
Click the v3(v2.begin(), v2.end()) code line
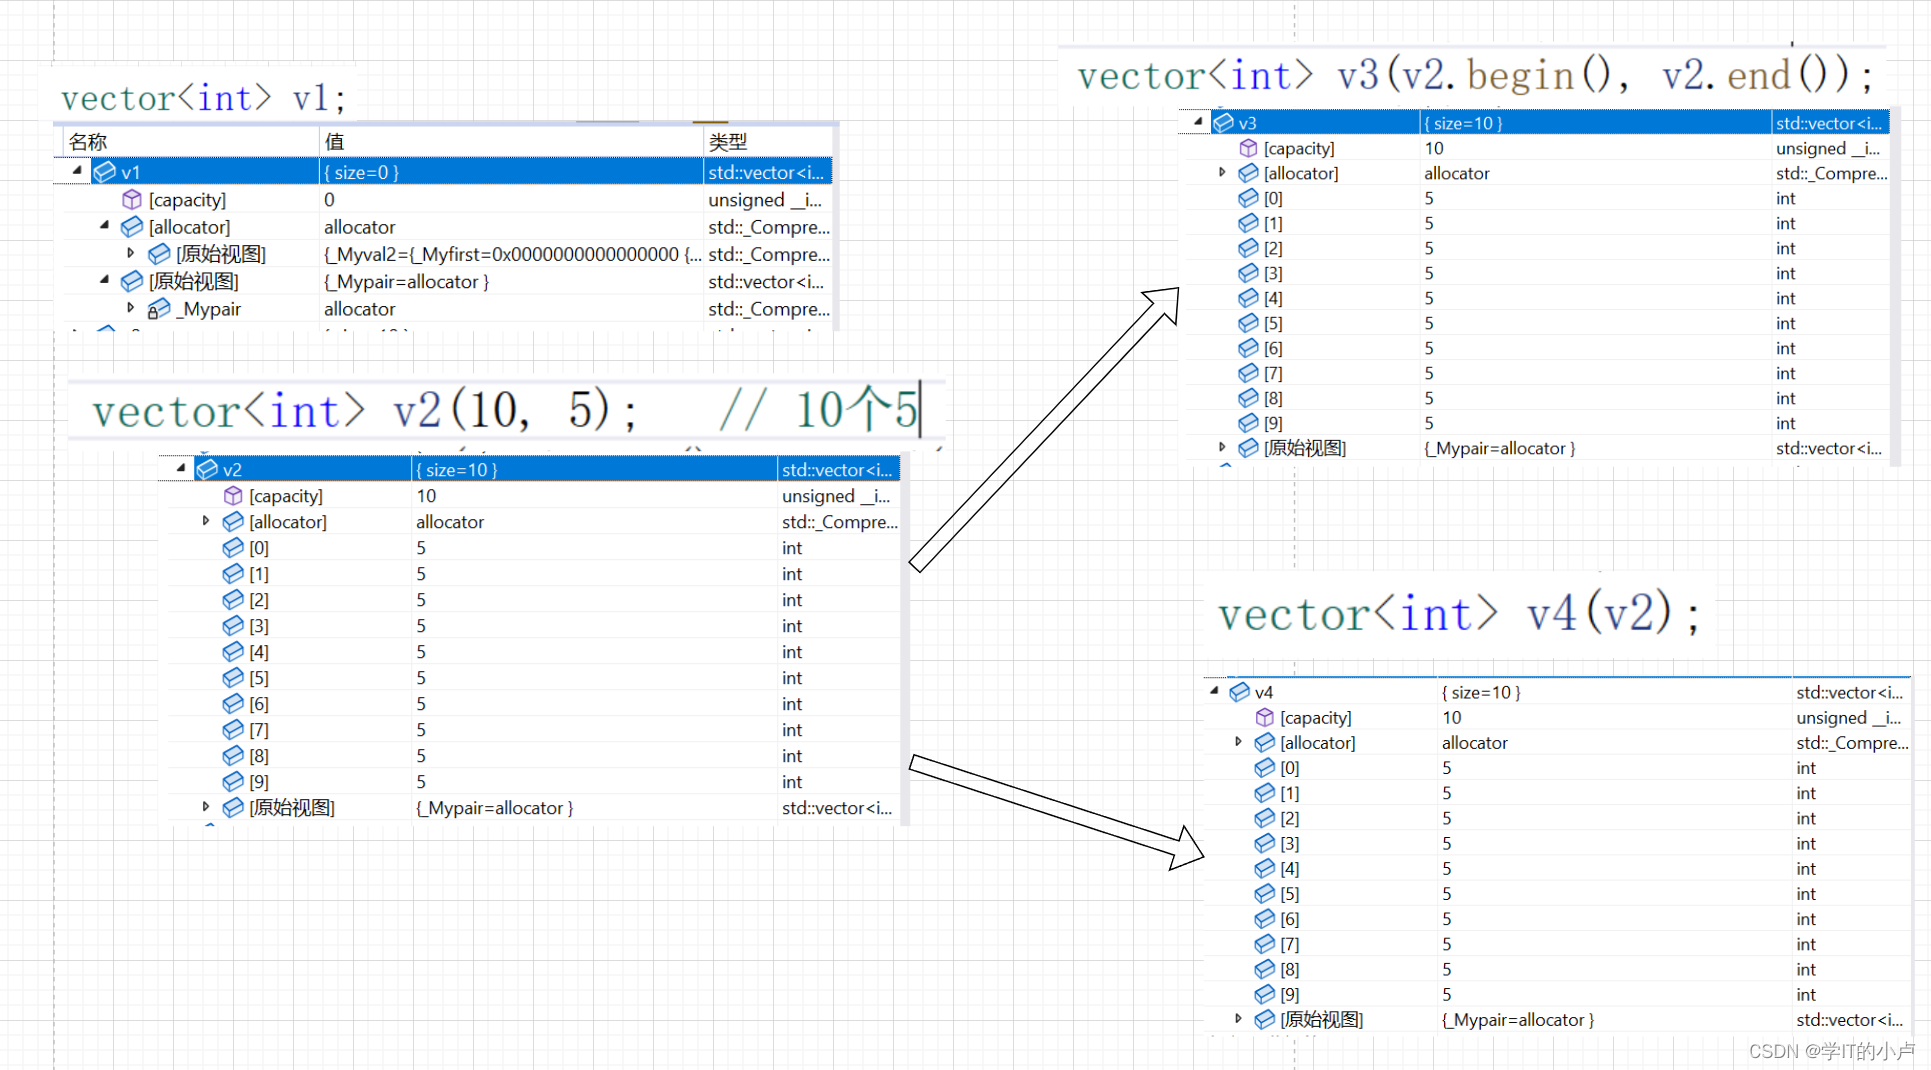[x=1475, y=75]
